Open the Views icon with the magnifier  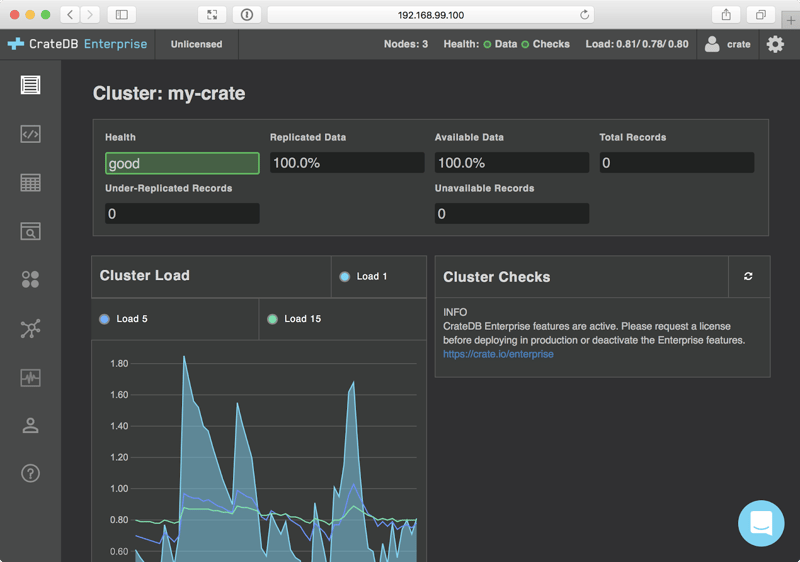(30, 232)
